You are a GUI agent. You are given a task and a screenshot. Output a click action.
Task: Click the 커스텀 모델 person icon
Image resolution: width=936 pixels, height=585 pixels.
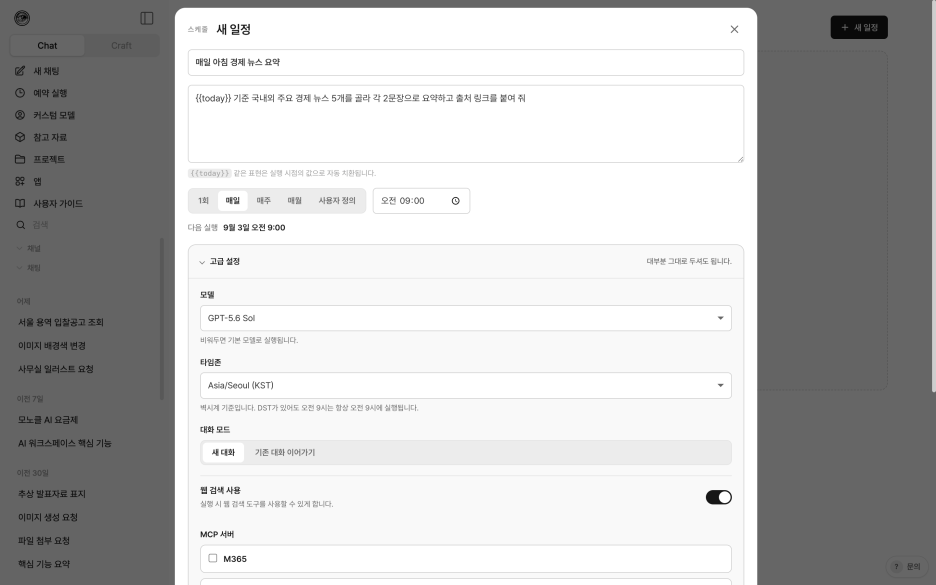(x=20, y=115)
